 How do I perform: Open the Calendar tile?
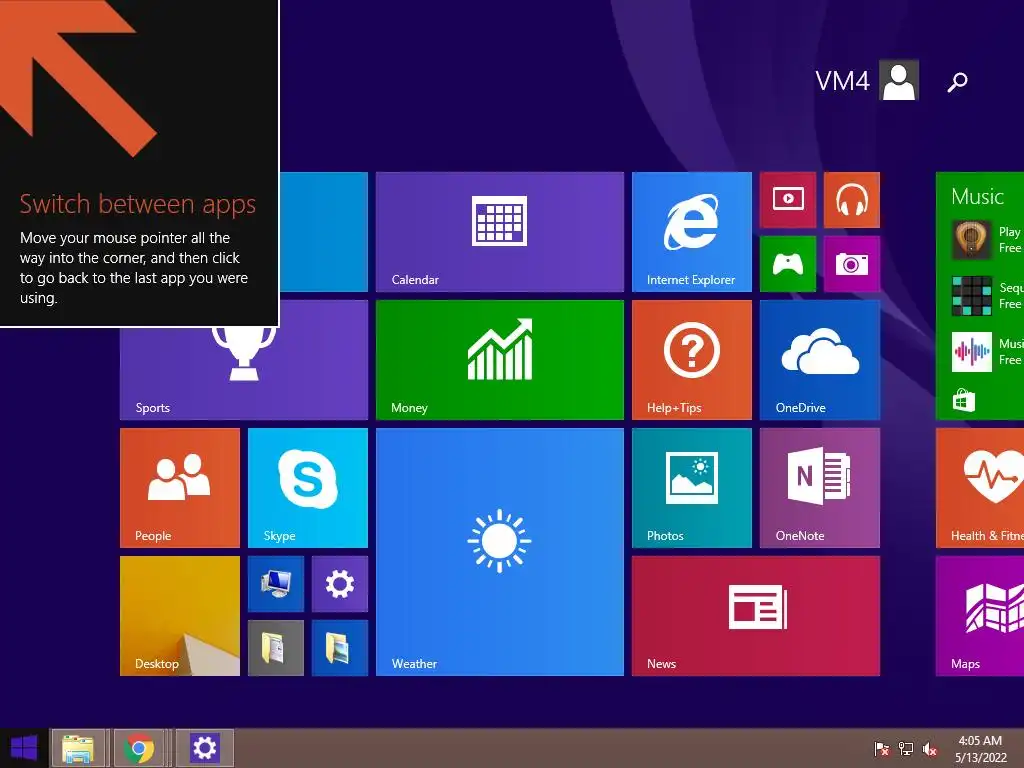pyautogui.click(x=500, y=232)
